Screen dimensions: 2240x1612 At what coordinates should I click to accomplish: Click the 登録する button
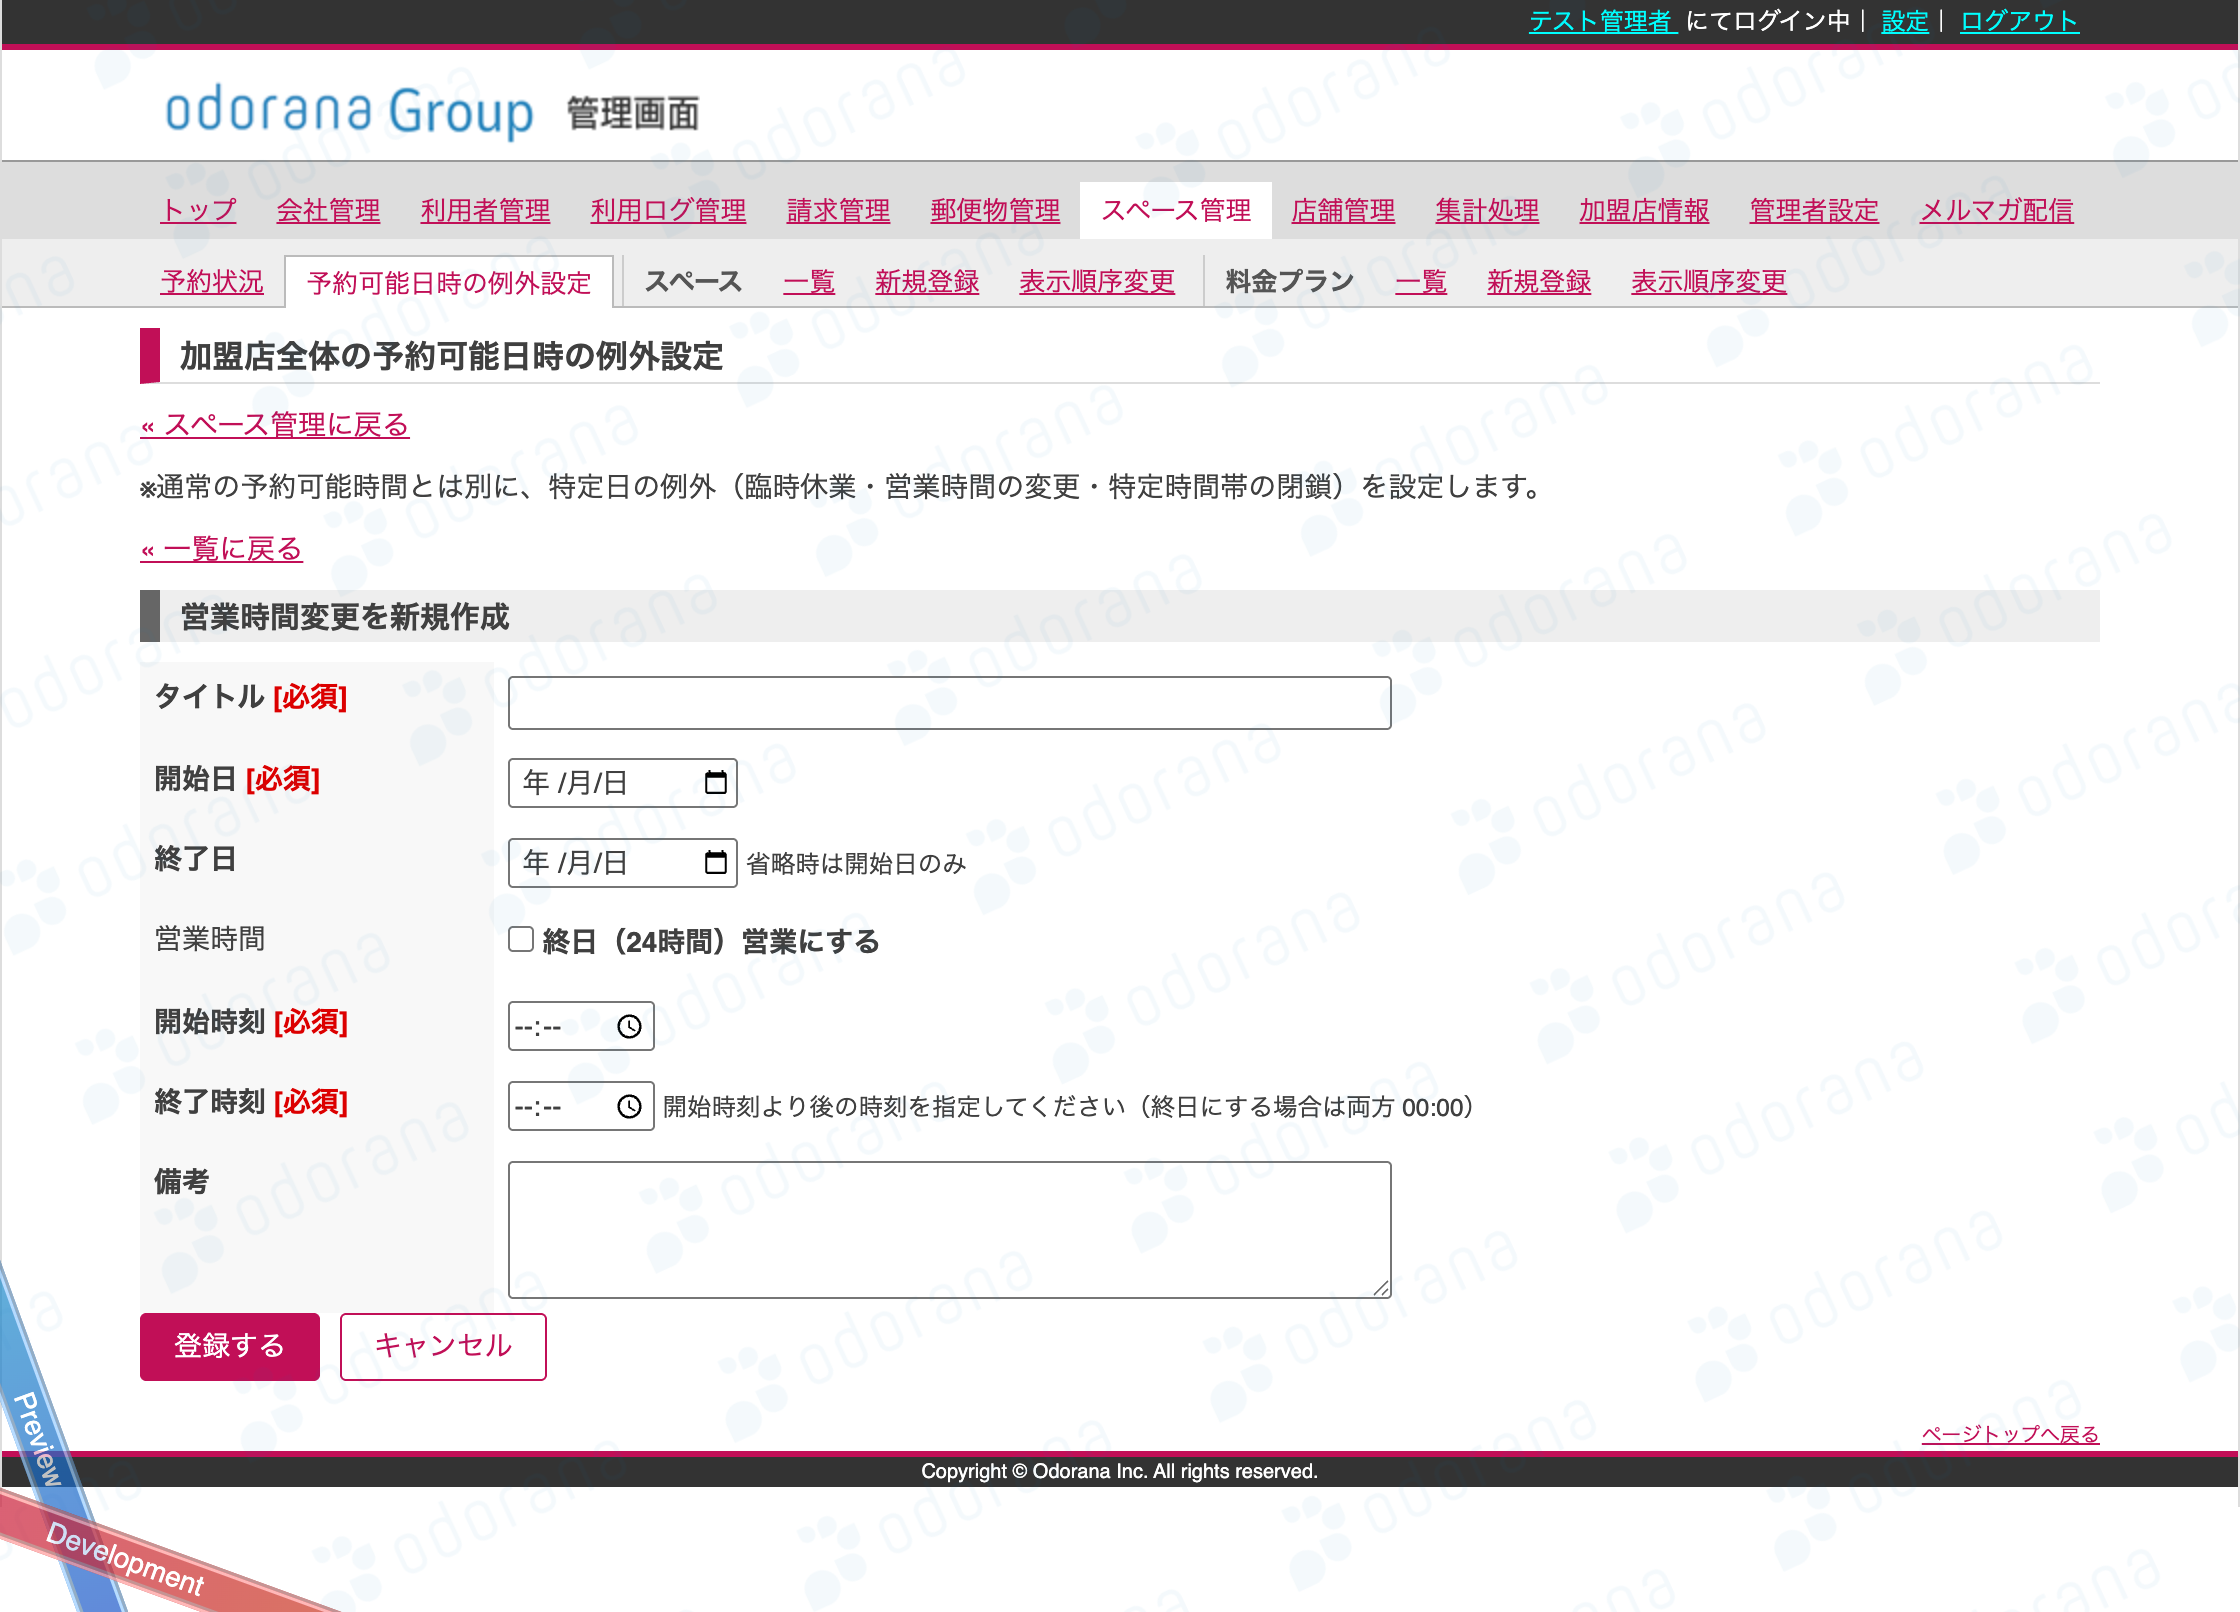(230, 1347)
